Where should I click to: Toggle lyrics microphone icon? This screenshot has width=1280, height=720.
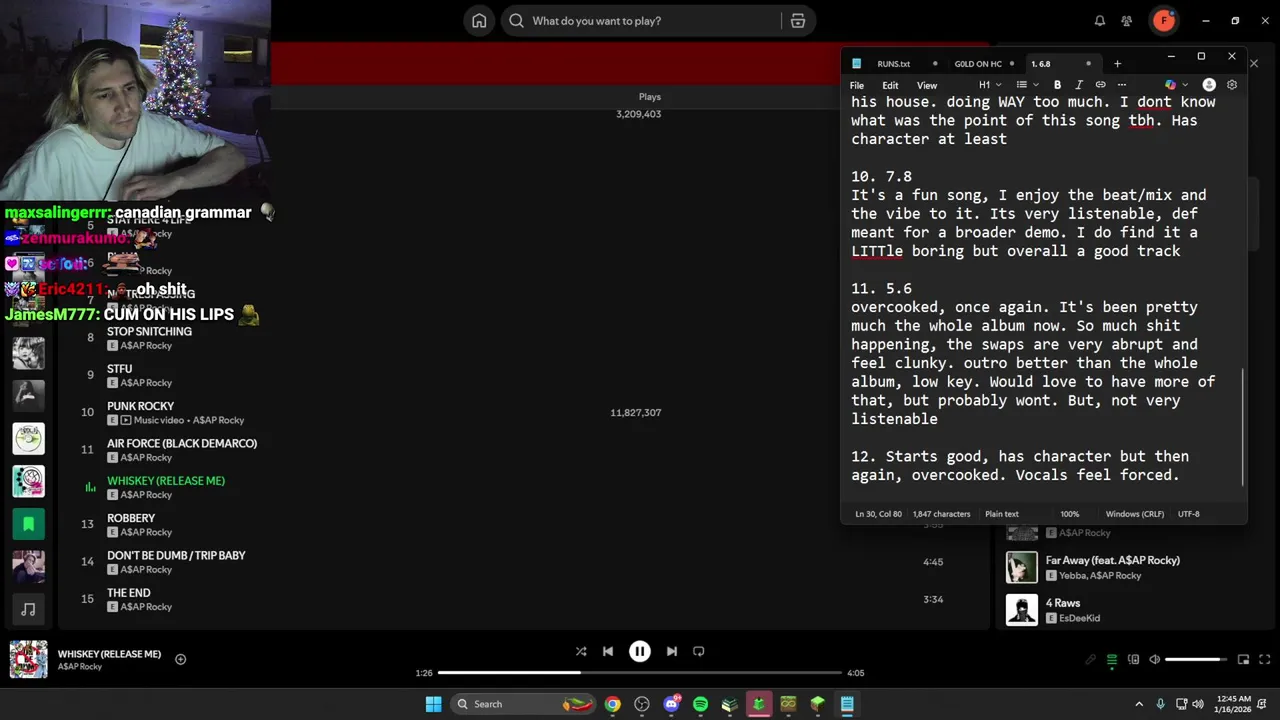point(1091,660)
